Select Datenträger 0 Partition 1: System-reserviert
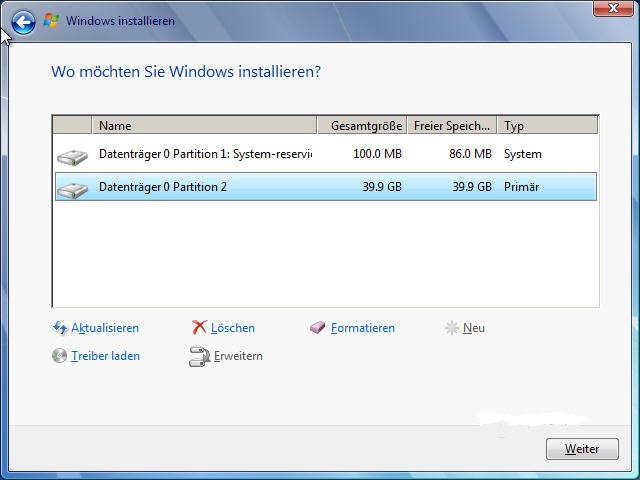640x480 pixels. [x=326, y=154]
